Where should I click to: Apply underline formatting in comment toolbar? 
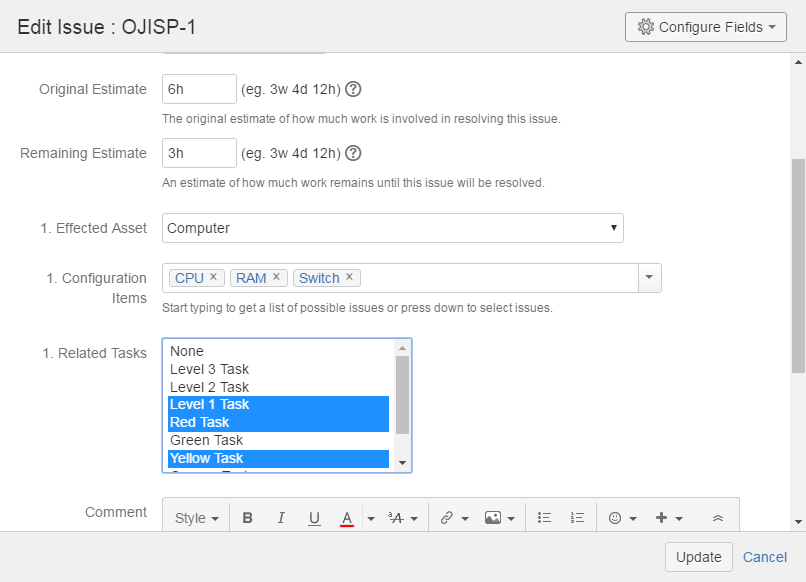click(314, 518)
